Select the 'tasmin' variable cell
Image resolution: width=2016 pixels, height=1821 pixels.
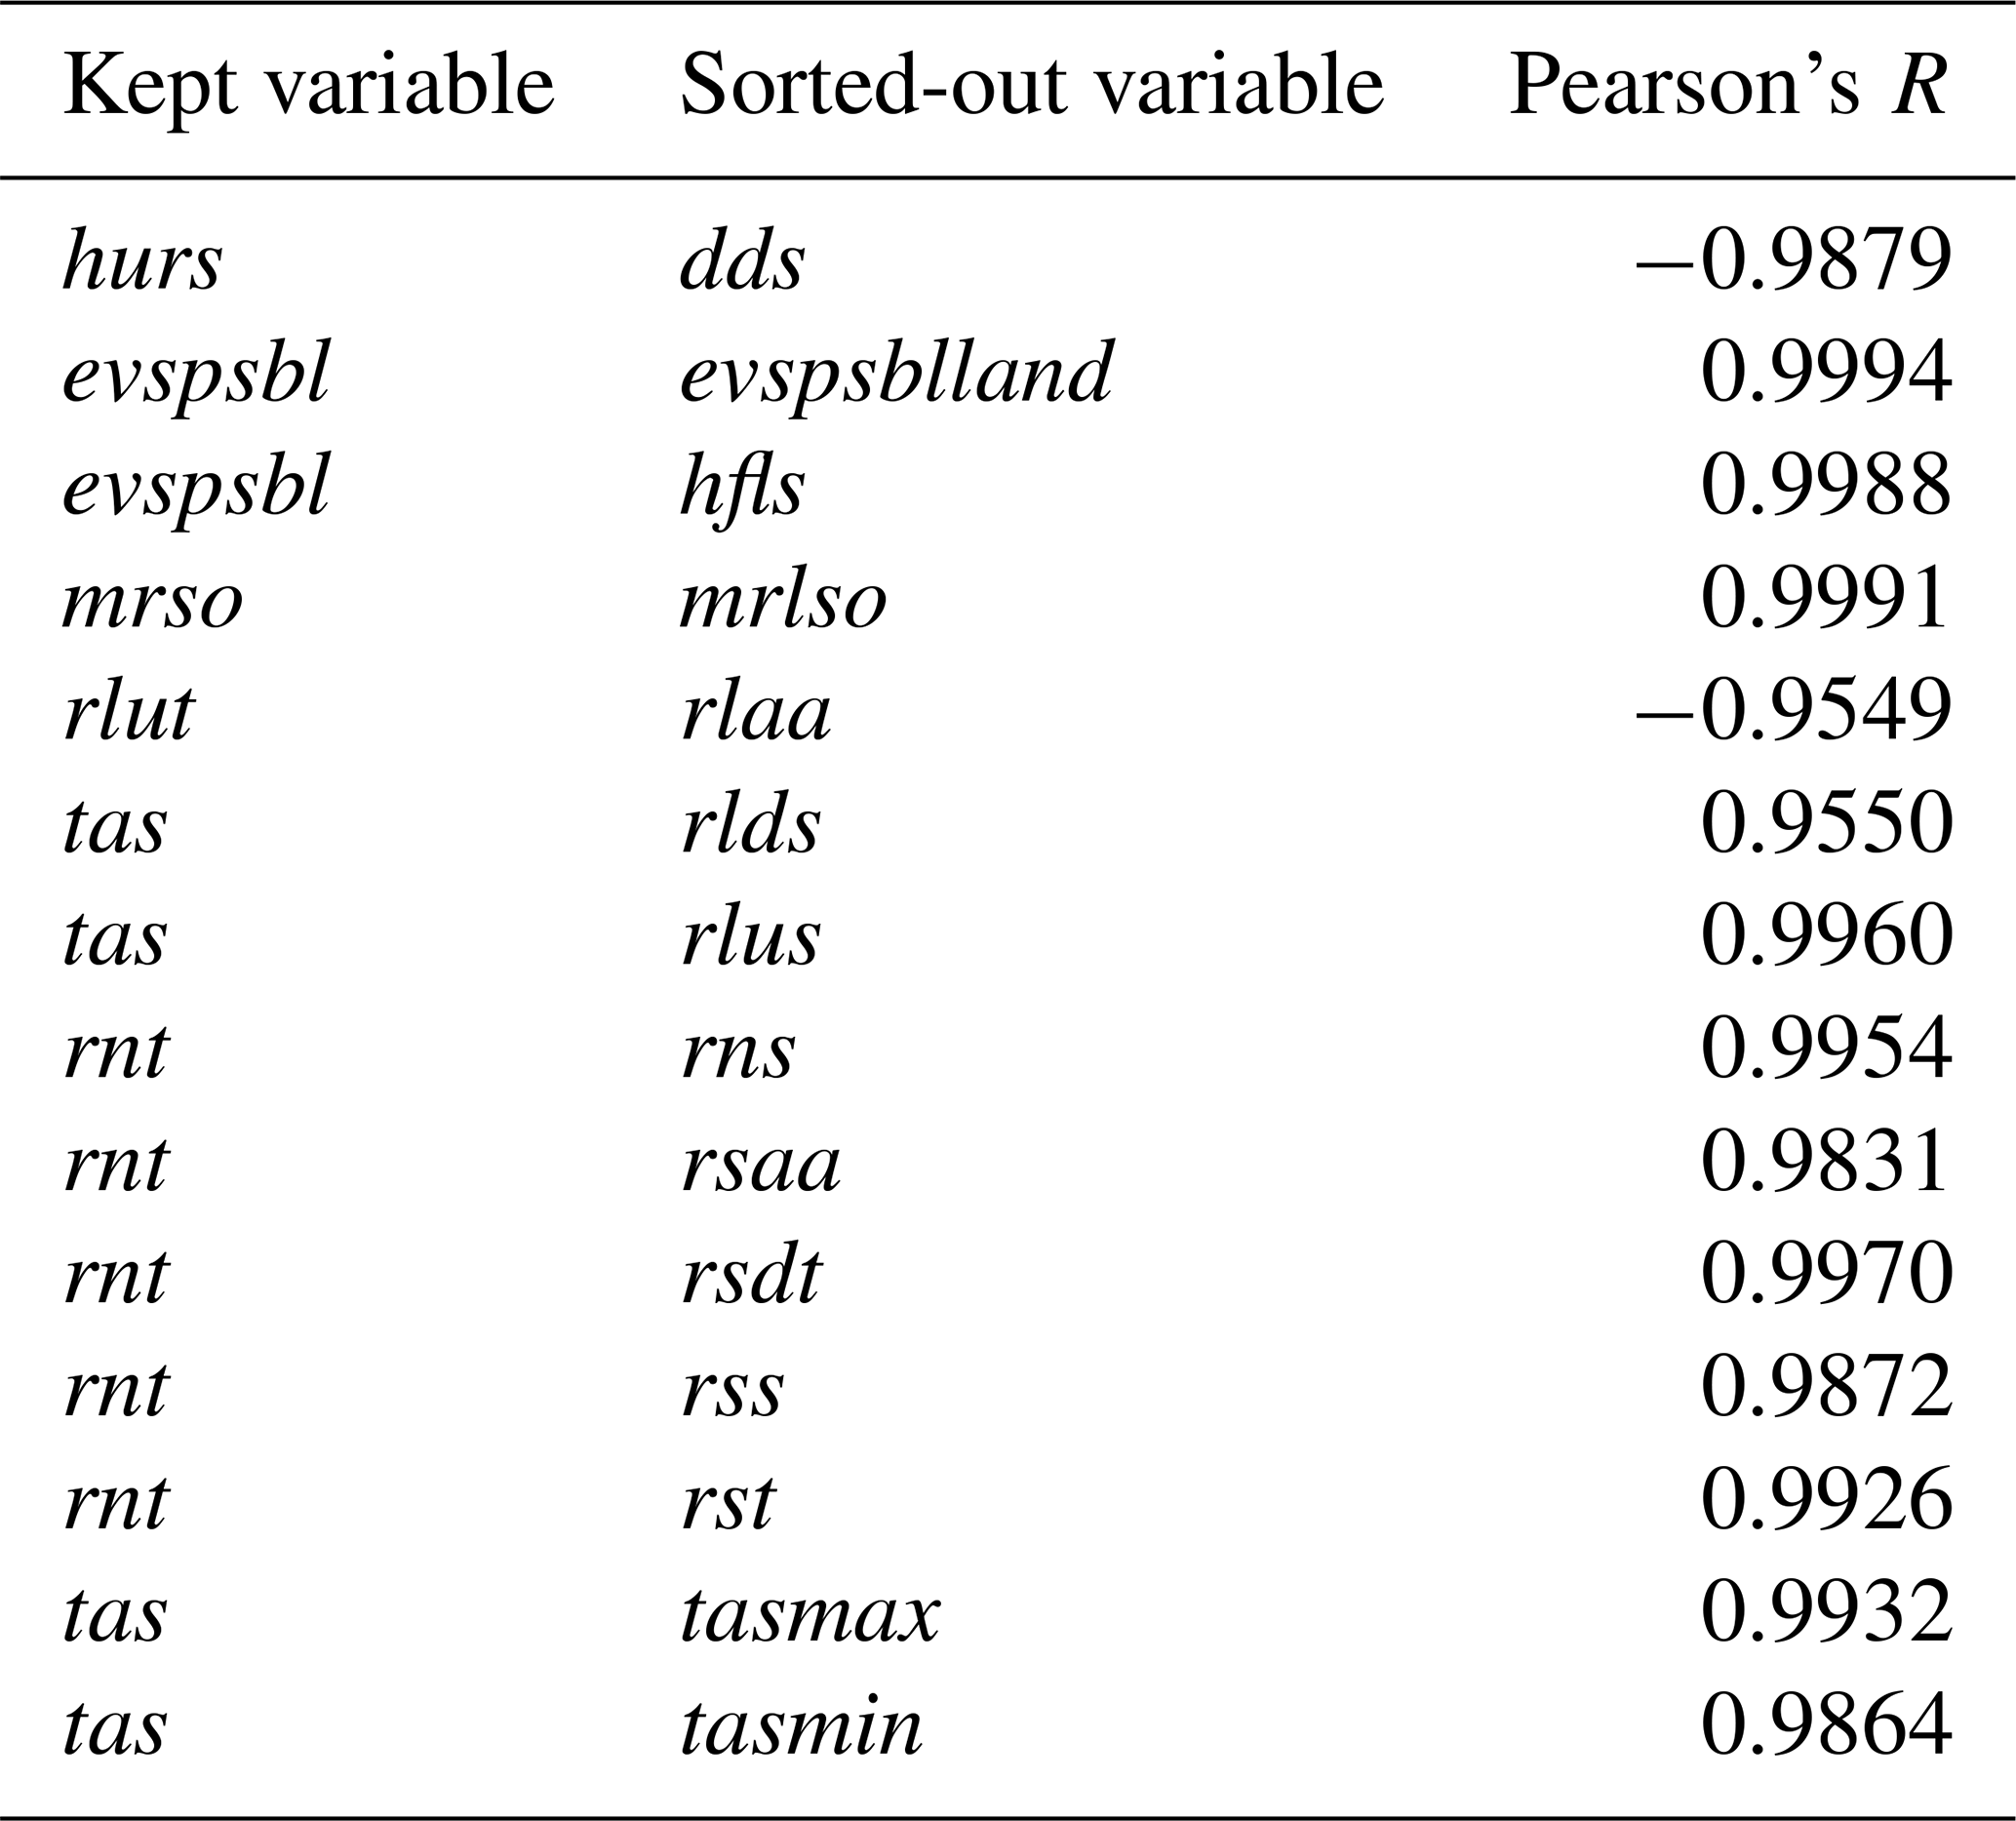point(801,1727)
